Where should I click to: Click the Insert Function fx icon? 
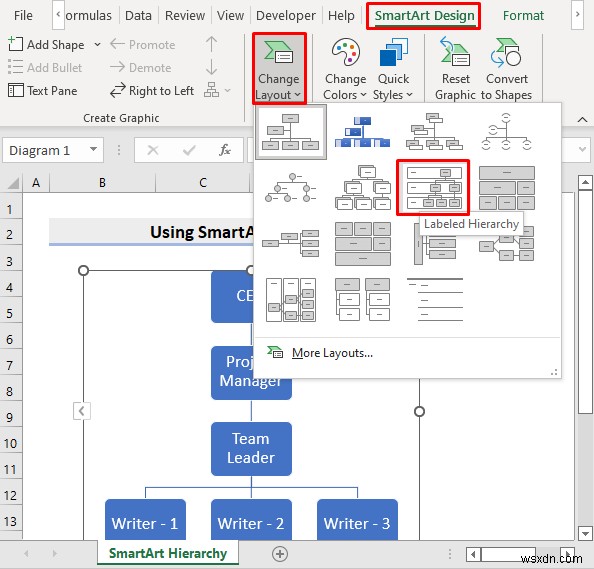click(x=225, y=150)
